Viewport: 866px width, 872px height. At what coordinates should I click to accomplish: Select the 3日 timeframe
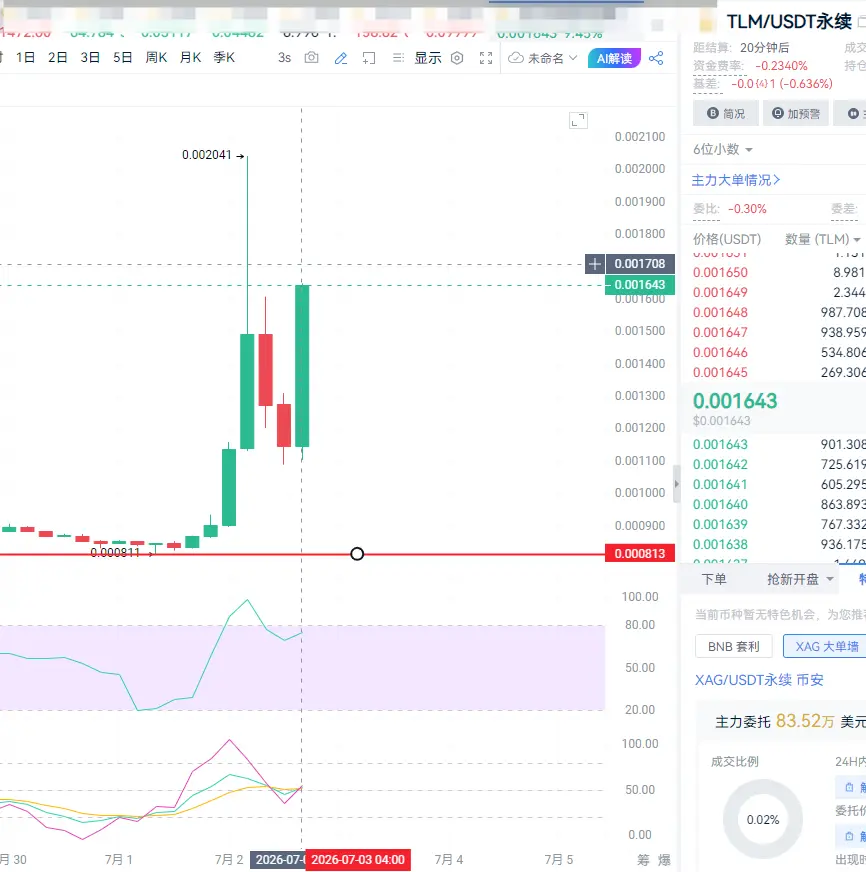coord(90,57)
